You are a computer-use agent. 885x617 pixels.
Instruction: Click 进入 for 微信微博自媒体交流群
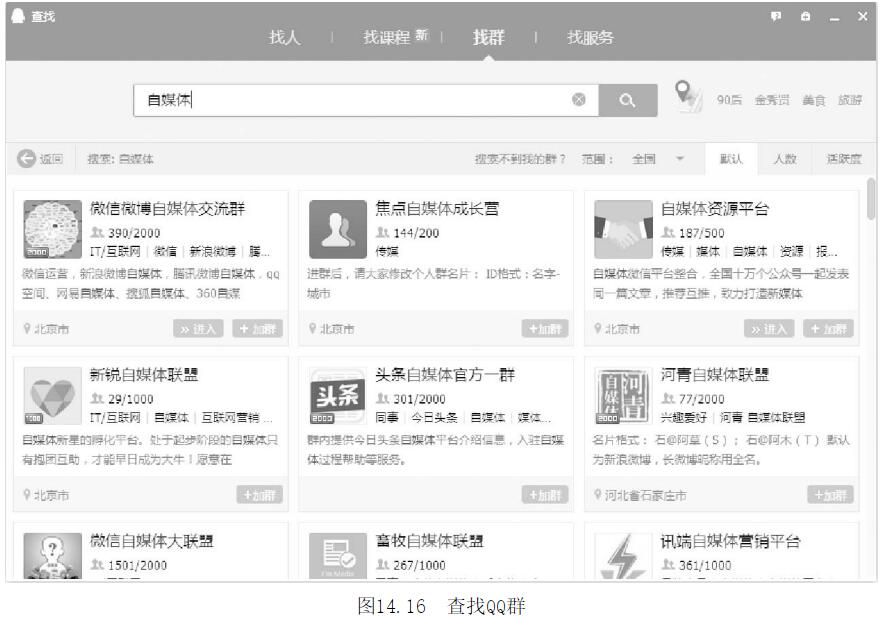199,329
